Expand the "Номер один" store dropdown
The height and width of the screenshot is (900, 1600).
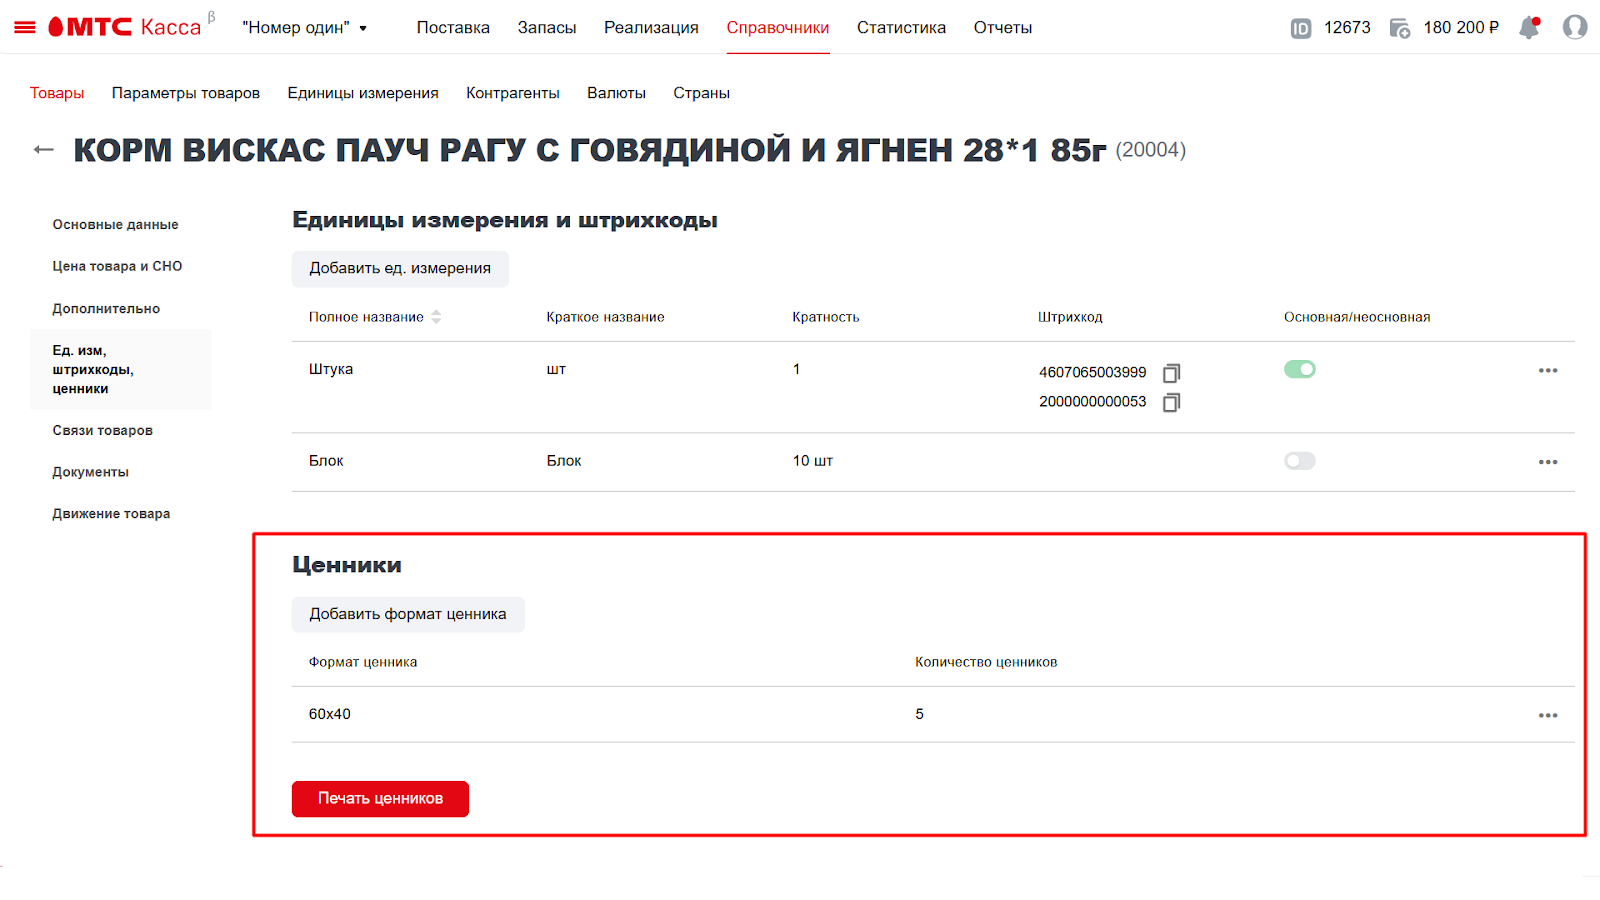(x=305, y=28)
